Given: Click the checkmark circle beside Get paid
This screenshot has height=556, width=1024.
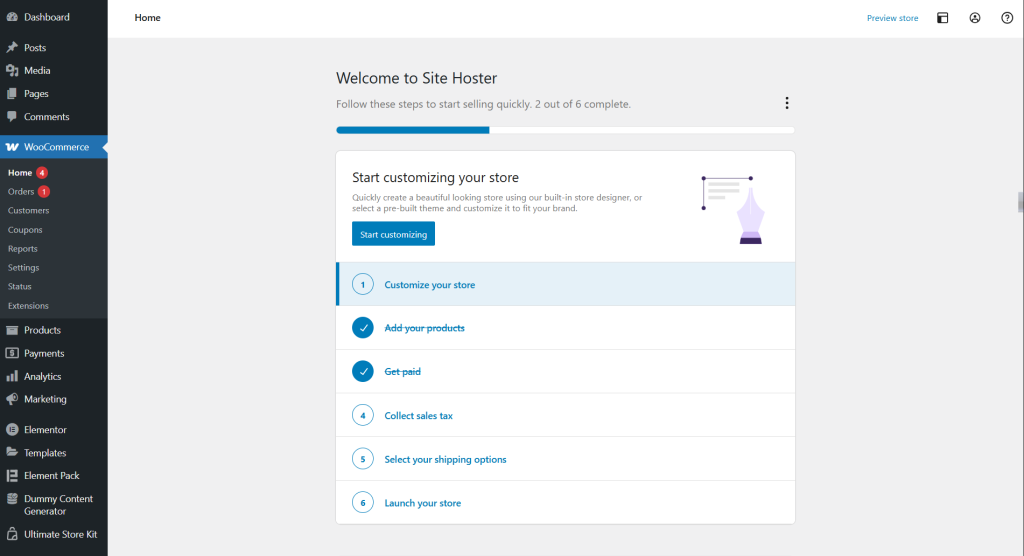Looking at the screenshot, I should pos(362,371).
